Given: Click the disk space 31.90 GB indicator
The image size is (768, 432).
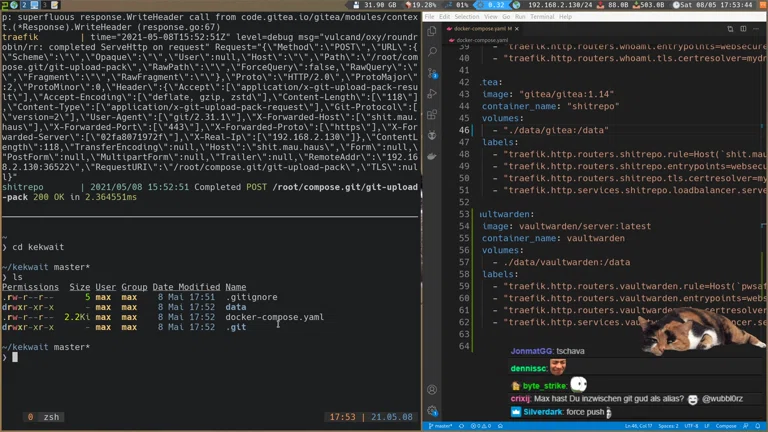Looking at the screenshot, I should pyautogui.click(x=375, y=5).
